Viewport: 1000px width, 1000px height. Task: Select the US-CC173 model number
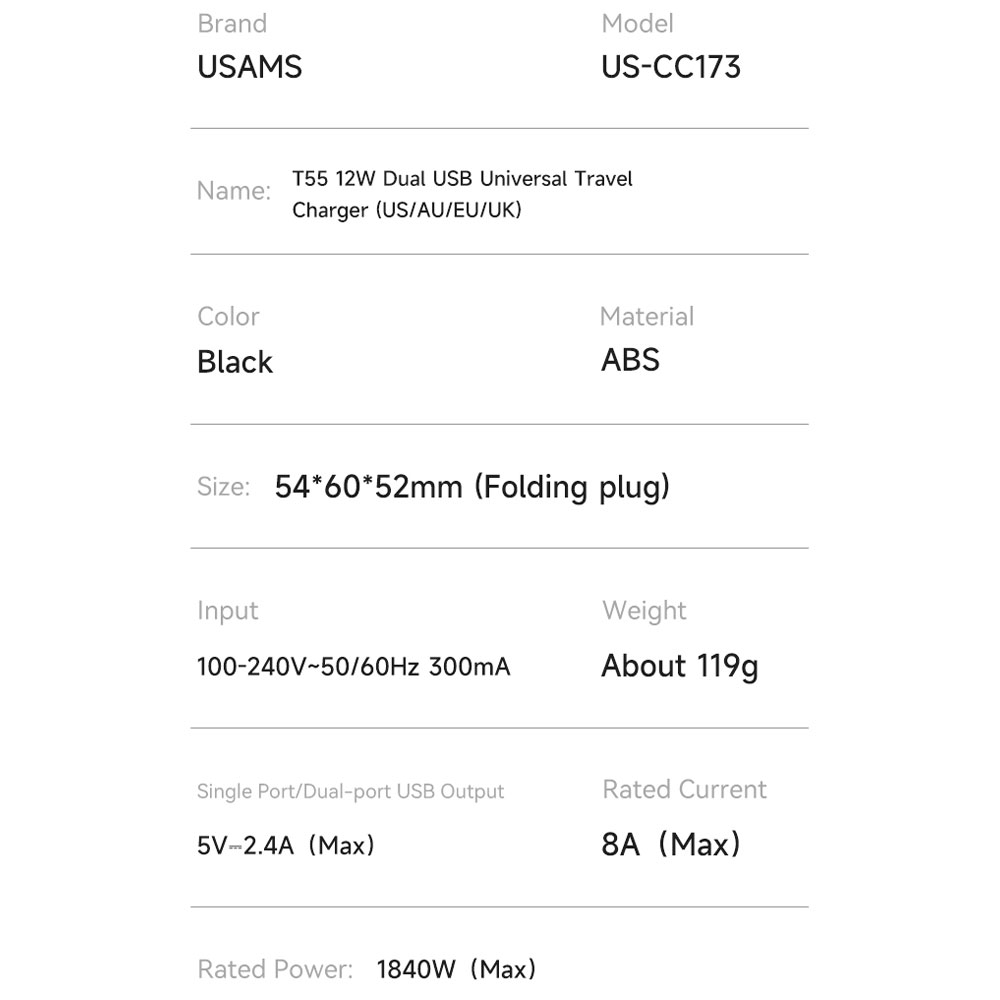(671, 67)
